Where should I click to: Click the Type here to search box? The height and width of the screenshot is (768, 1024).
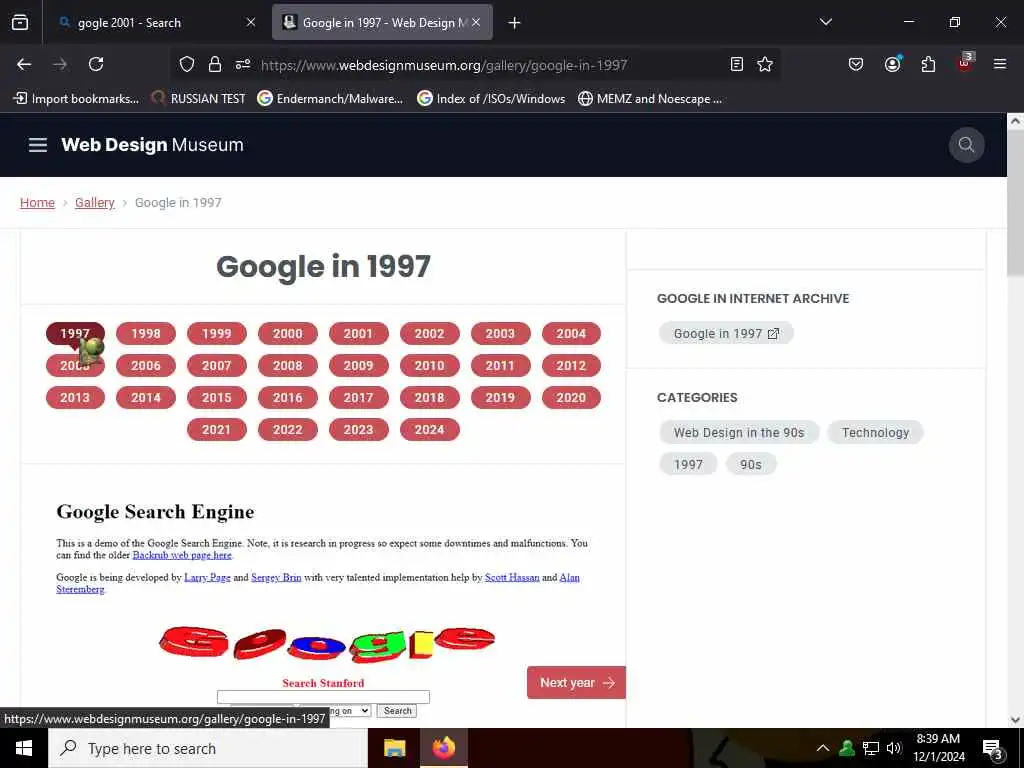(x=208, y=748)
